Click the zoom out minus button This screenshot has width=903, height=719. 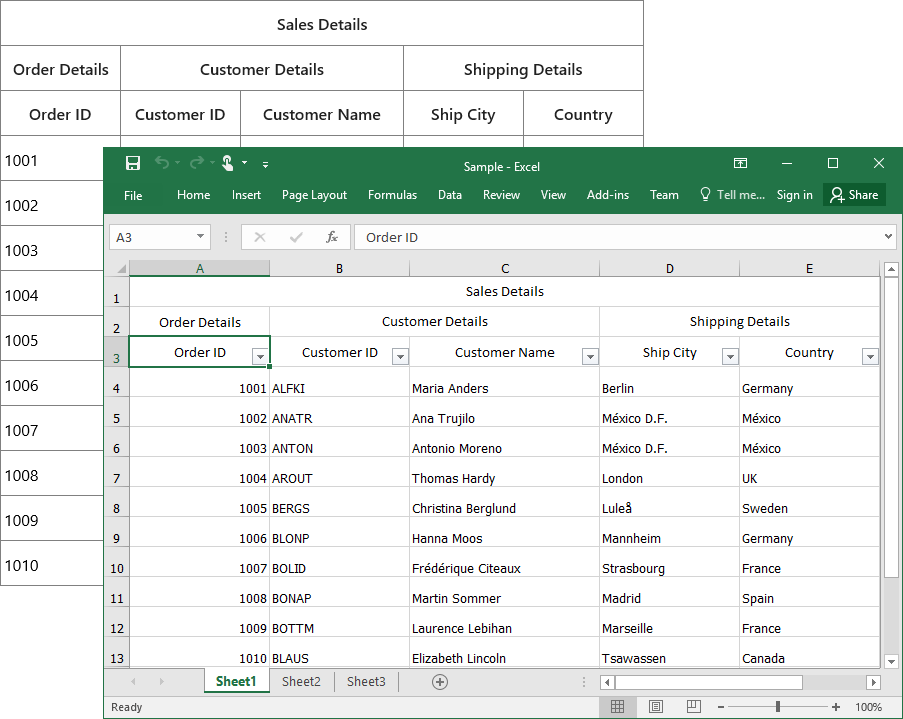[720, 707]
